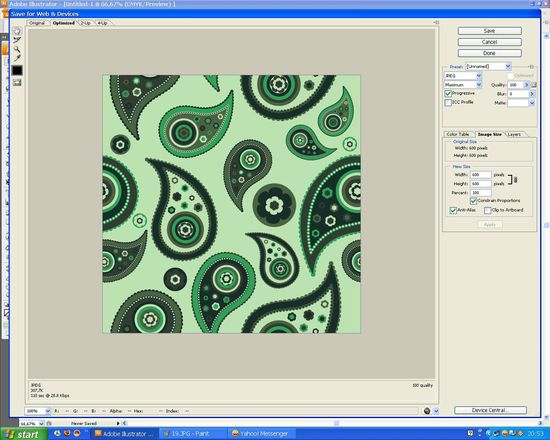Open the preview pane menu icon
Screen dimensions: 550x440
pos(436,22)
